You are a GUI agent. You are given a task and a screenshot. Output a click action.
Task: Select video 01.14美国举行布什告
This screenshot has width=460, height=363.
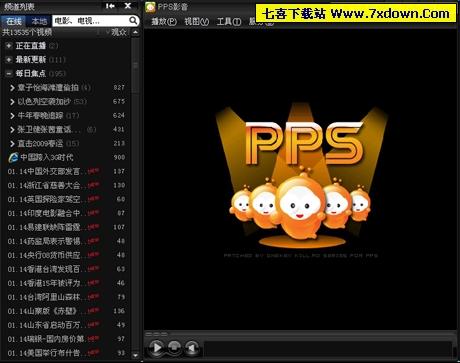pos(66,353)
